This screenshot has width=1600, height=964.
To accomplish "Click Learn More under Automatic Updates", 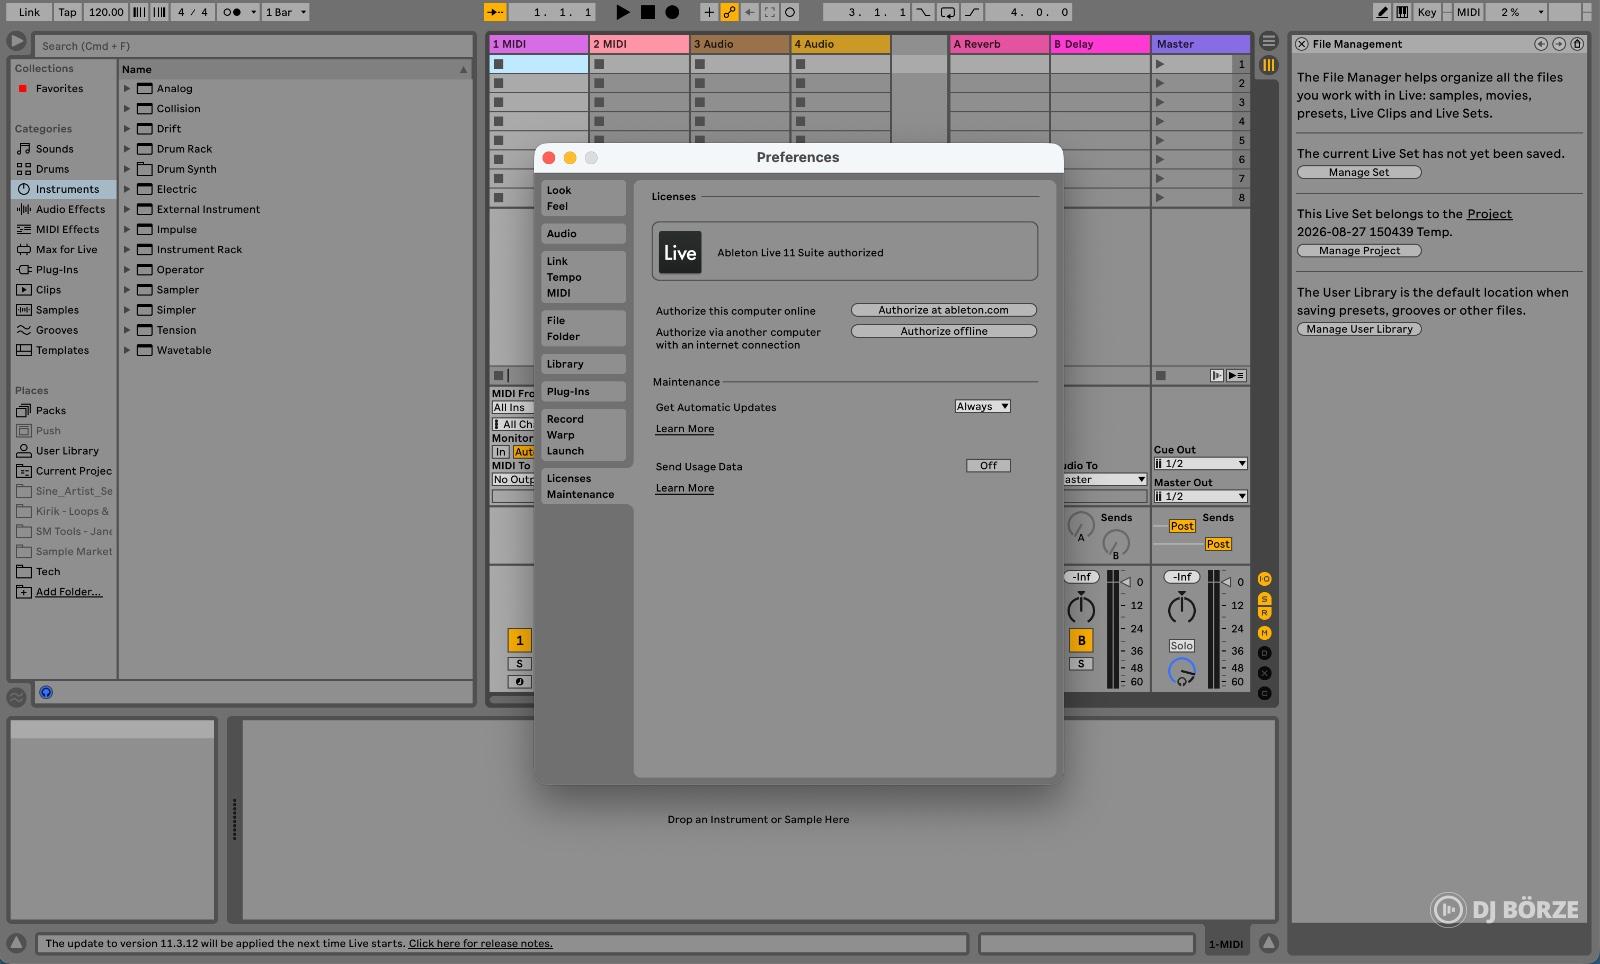I will pos(685,429).
